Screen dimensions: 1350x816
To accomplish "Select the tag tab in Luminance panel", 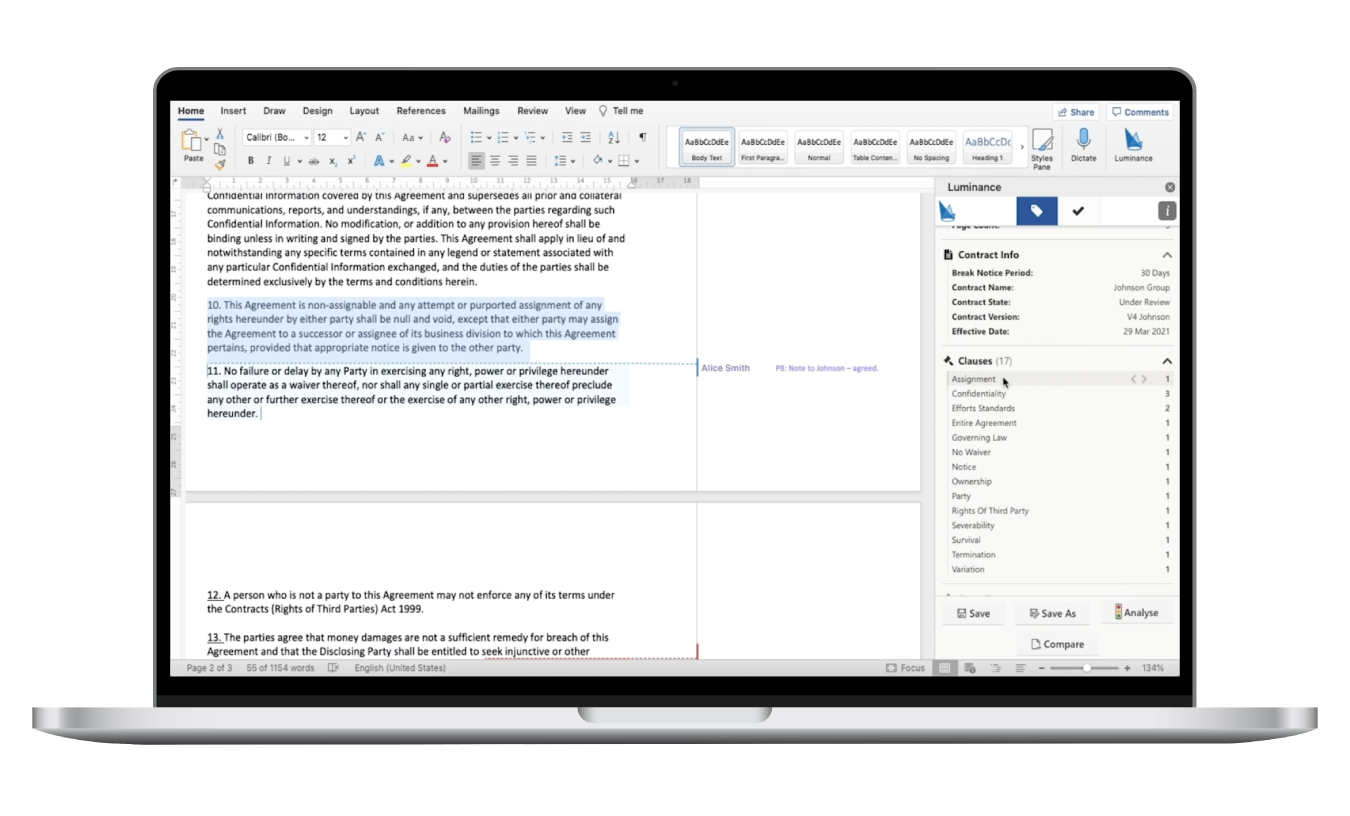I will coord(1037,211).
